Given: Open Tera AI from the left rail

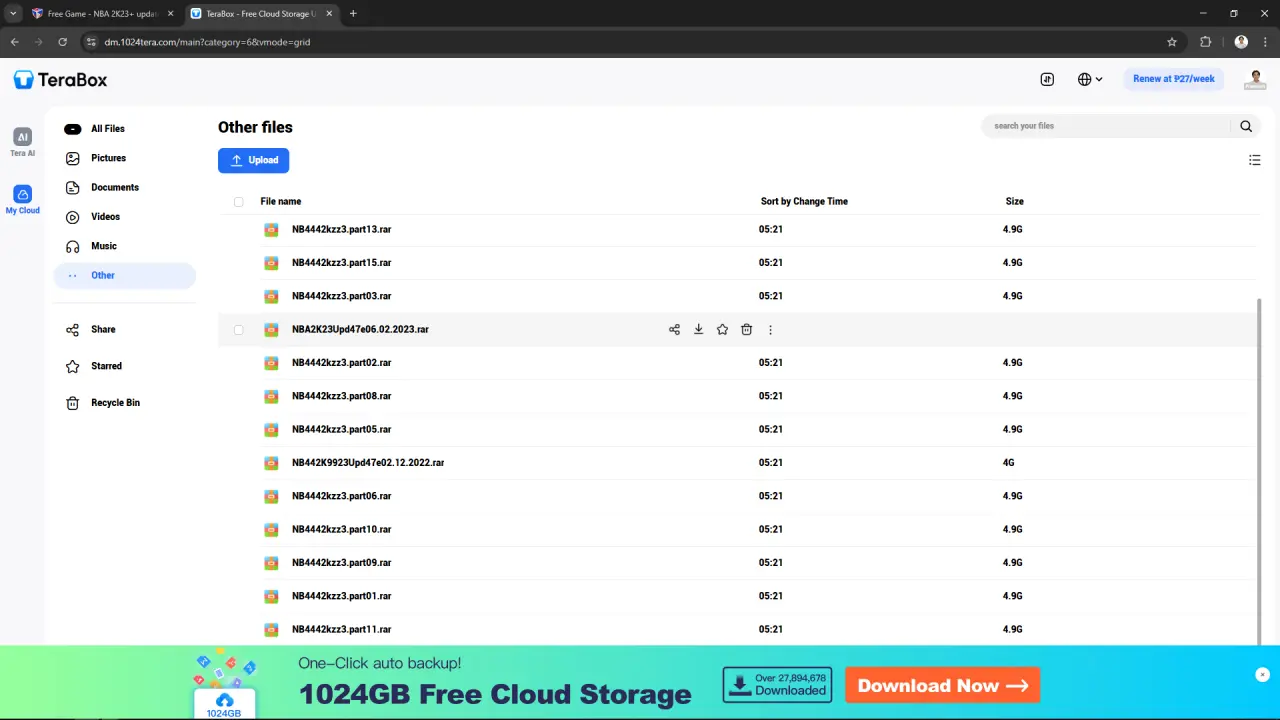Looking at the screenshot, I should coord(22,142).
